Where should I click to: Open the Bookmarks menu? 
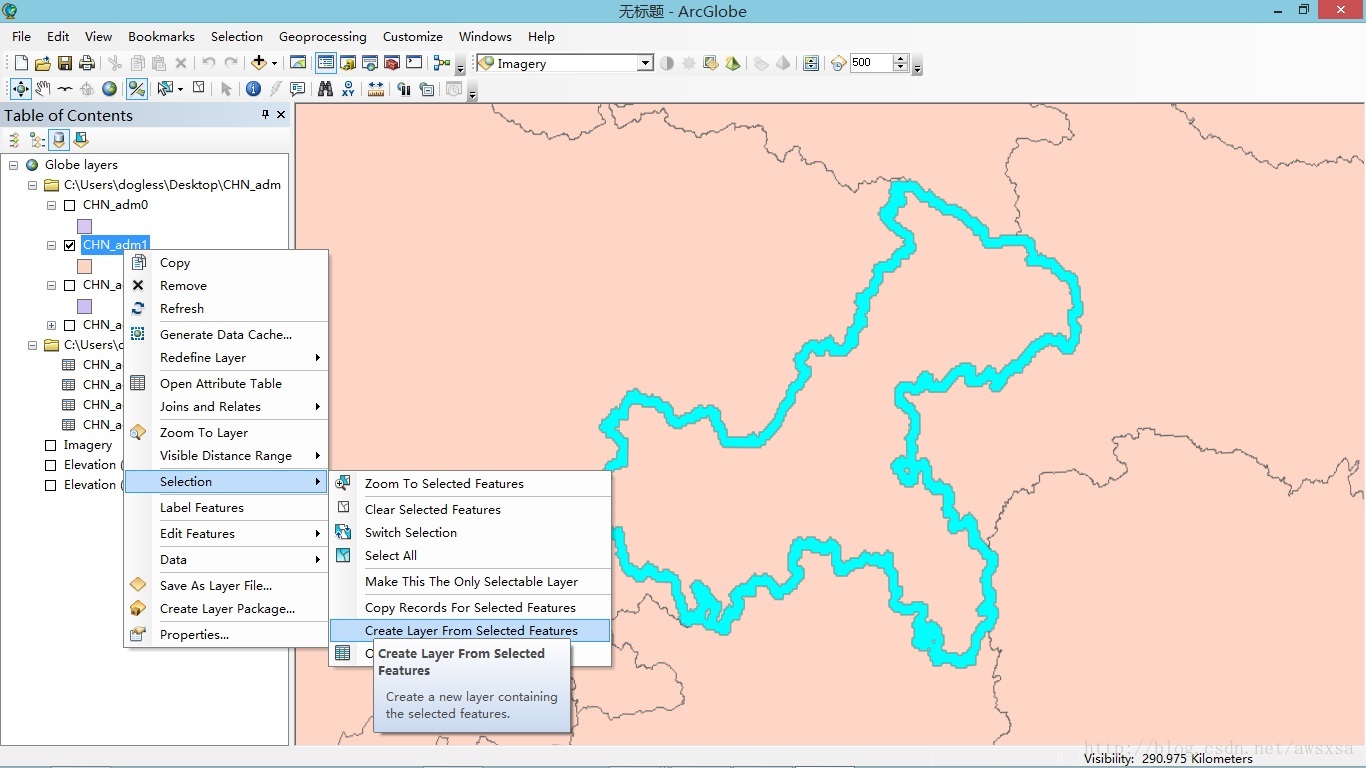pos(161,37)
